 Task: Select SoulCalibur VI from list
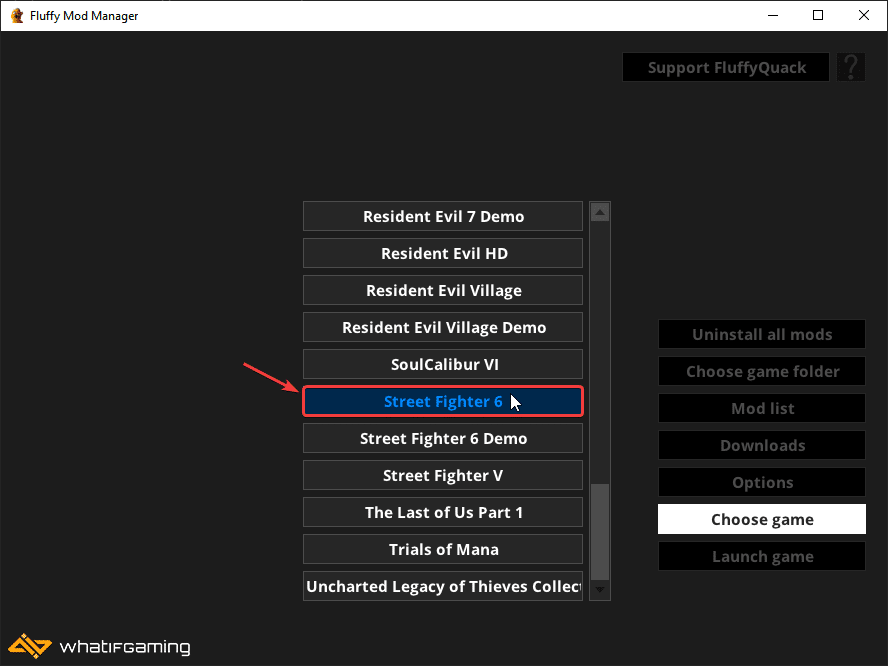pos(443,364)
